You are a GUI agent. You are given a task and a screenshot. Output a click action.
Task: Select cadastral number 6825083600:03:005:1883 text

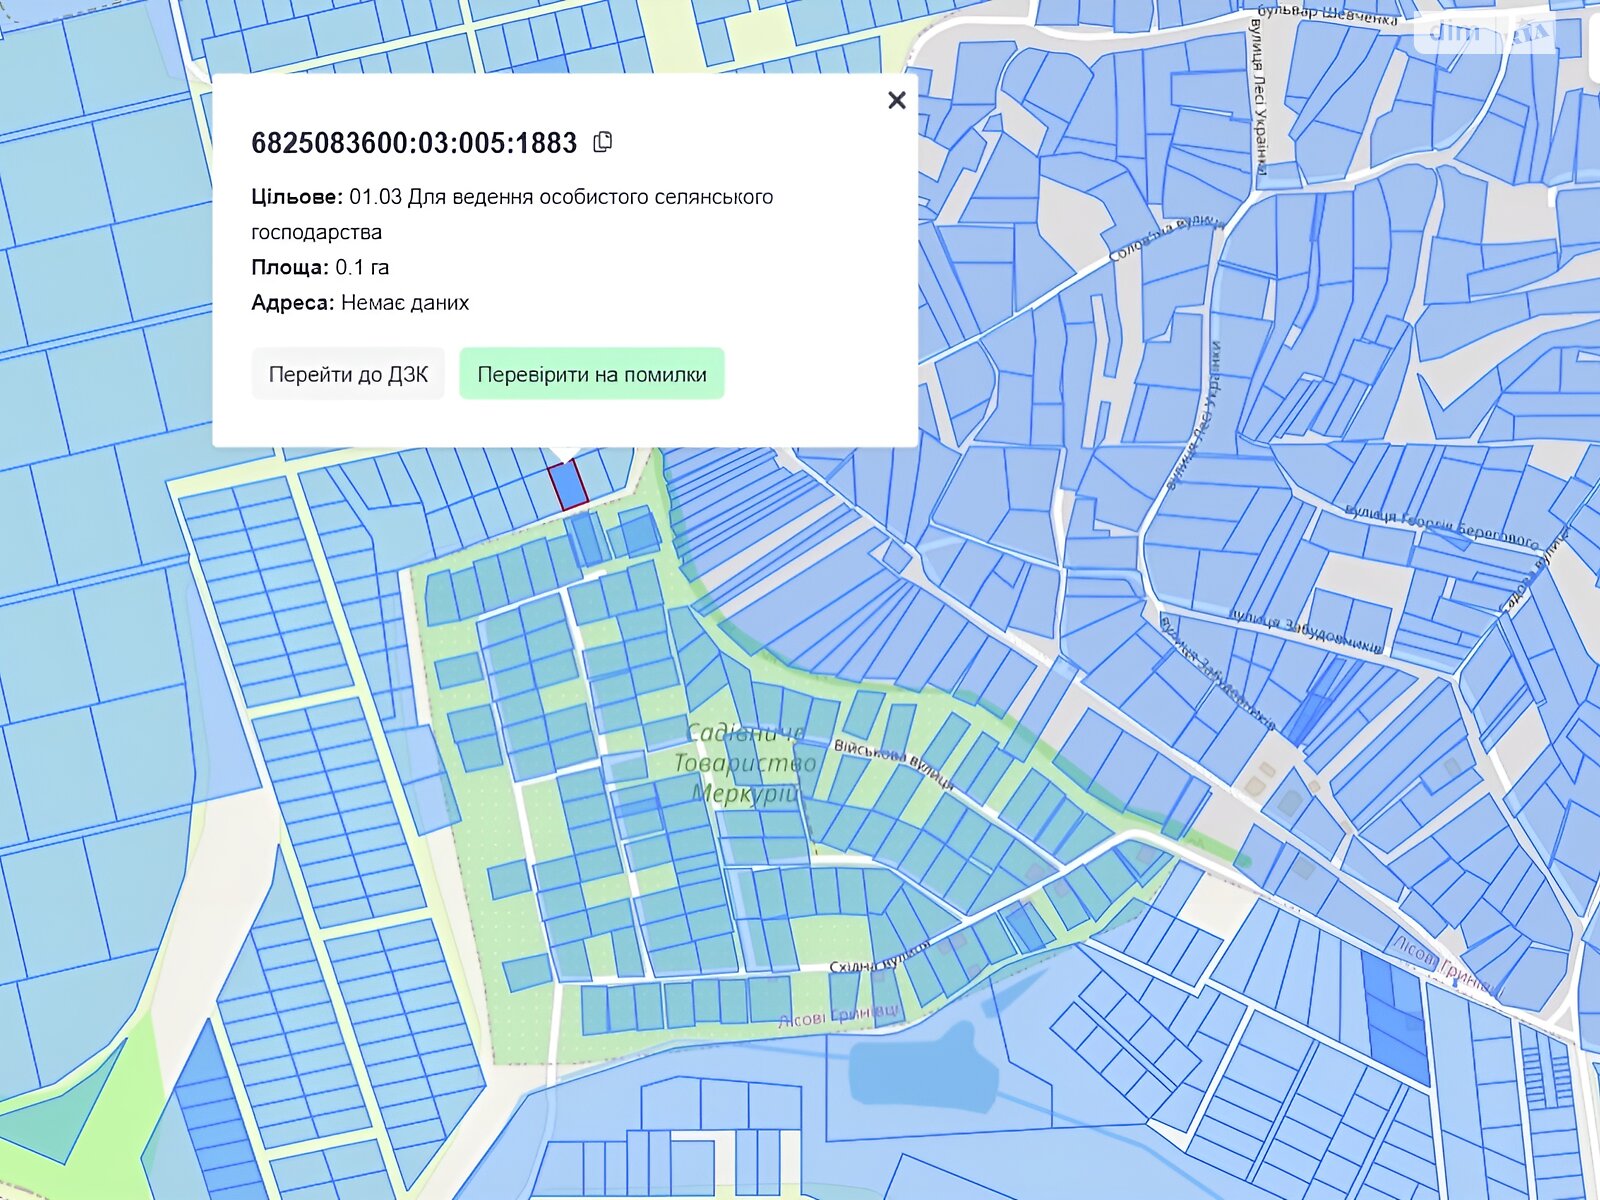[414, 143]
